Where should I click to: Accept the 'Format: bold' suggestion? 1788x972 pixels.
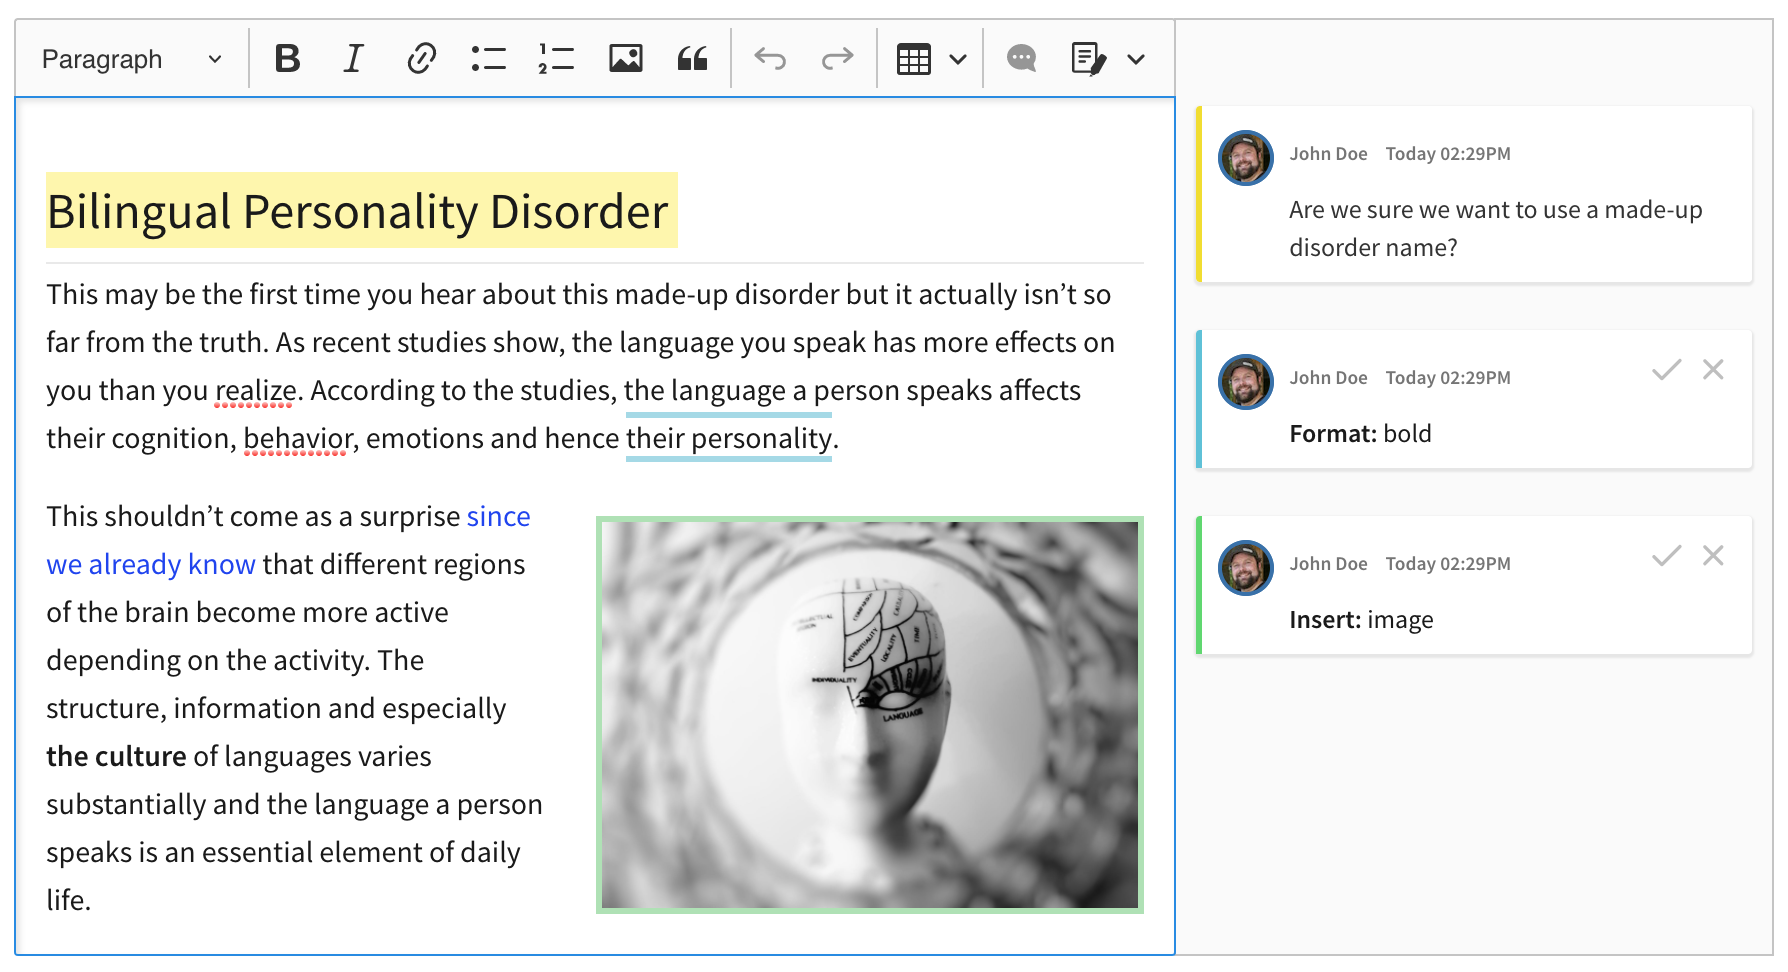pyautogui.click(x=1664, y=370)
